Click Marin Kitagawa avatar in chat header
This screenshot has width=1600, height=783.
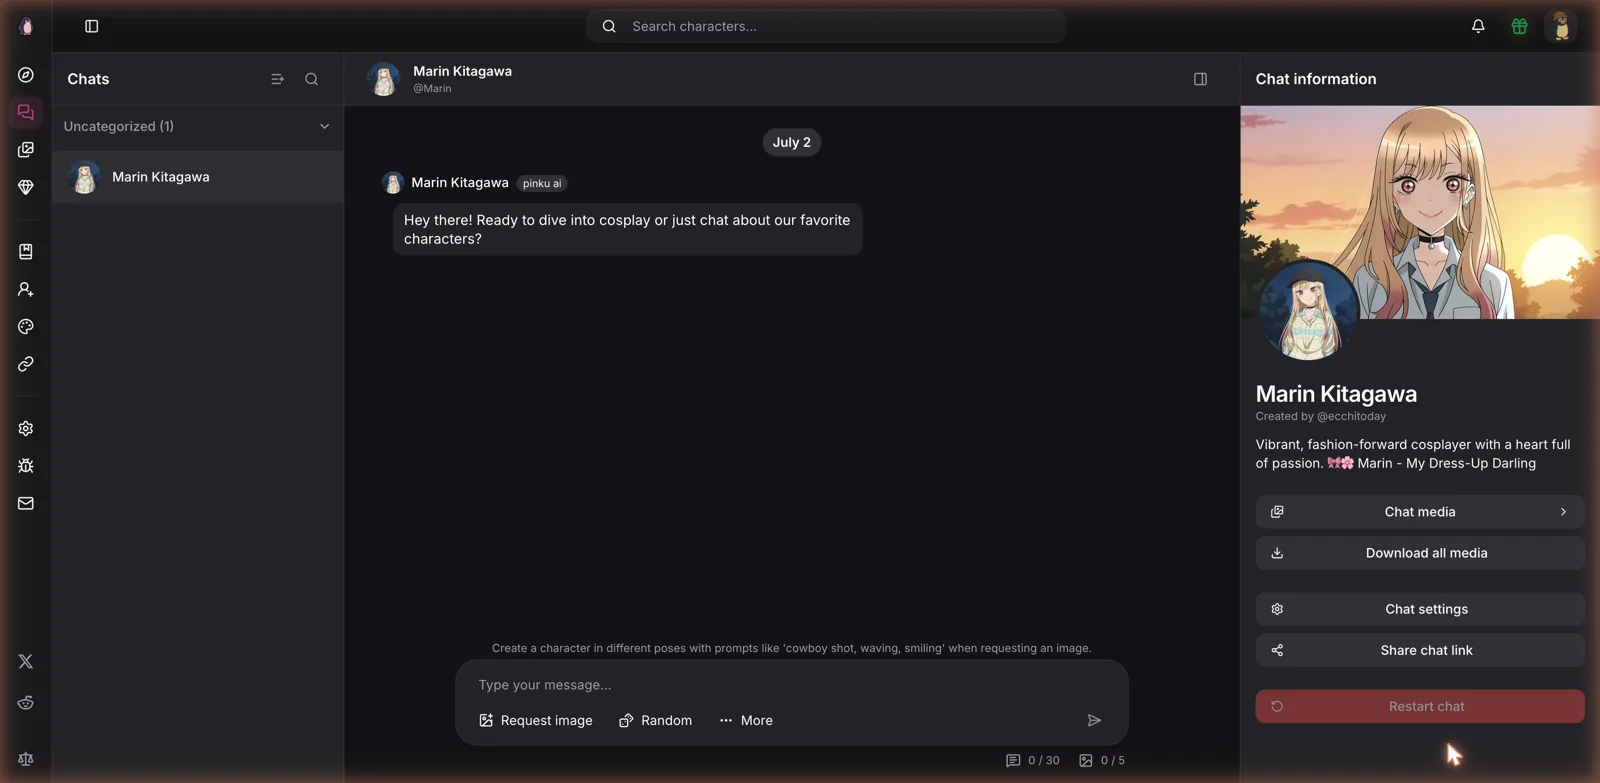coord(383,79)
